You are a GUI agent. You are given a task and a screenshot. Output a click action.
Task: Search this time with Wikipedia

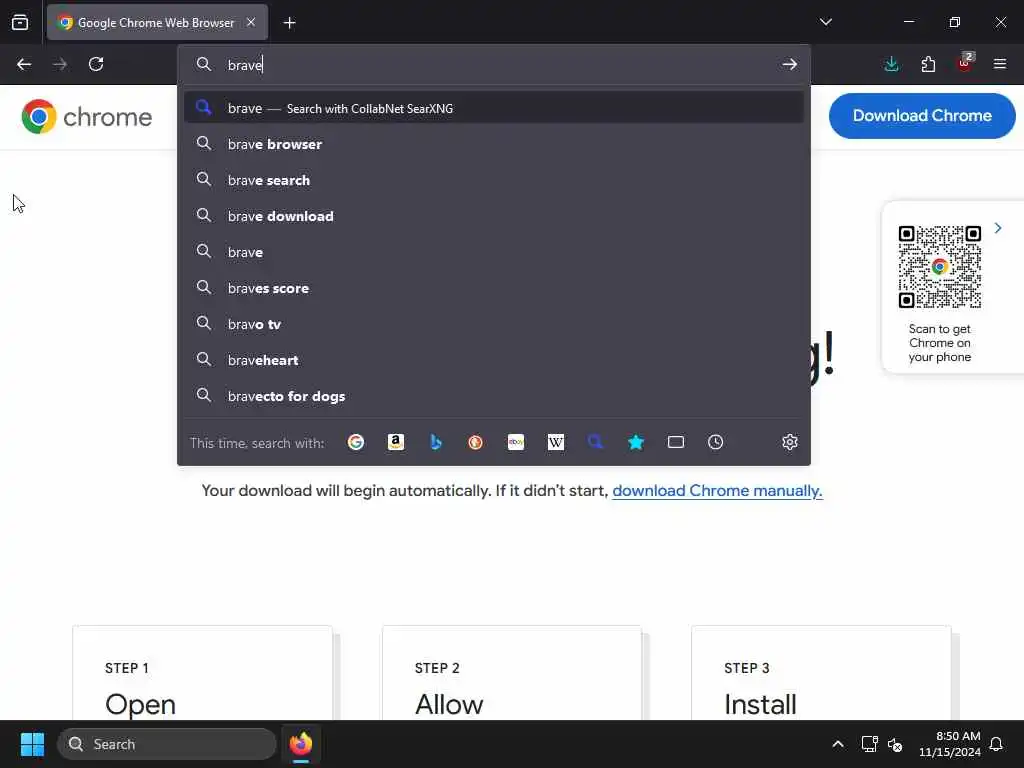pyautogui.click(x=556, y=442)
